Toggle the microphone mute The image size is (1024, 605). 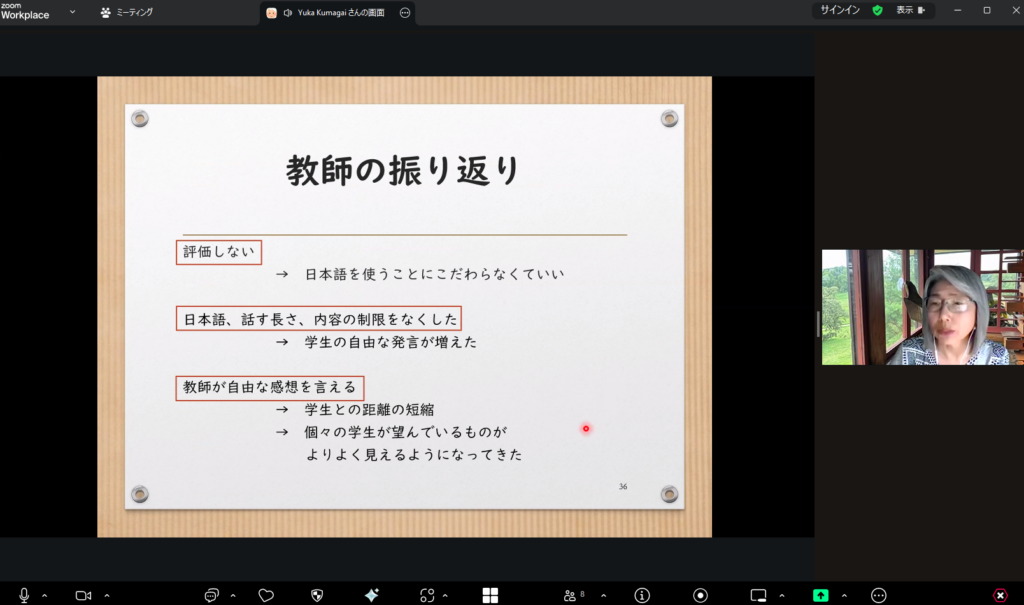click(24, 595)
